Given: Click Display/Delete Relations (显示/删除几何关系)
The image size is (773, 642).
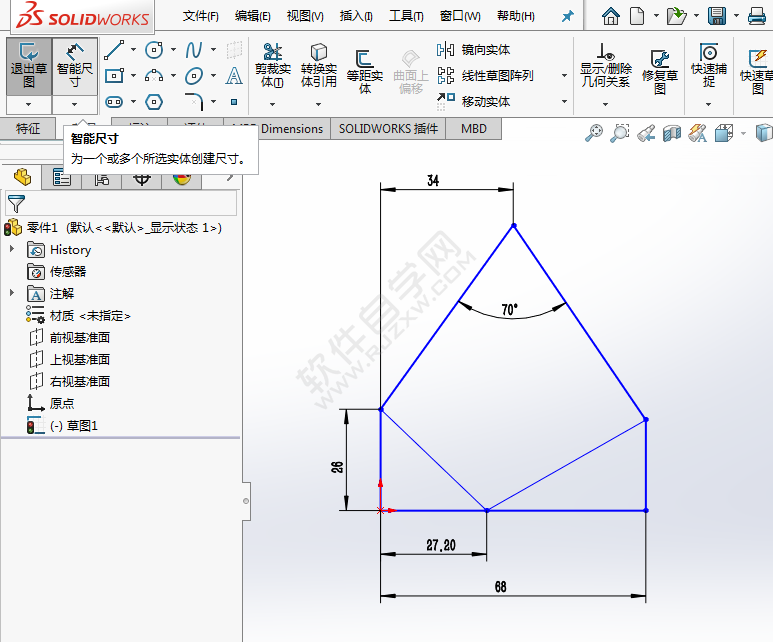Looking at the screenshot, I should [606, 66].
